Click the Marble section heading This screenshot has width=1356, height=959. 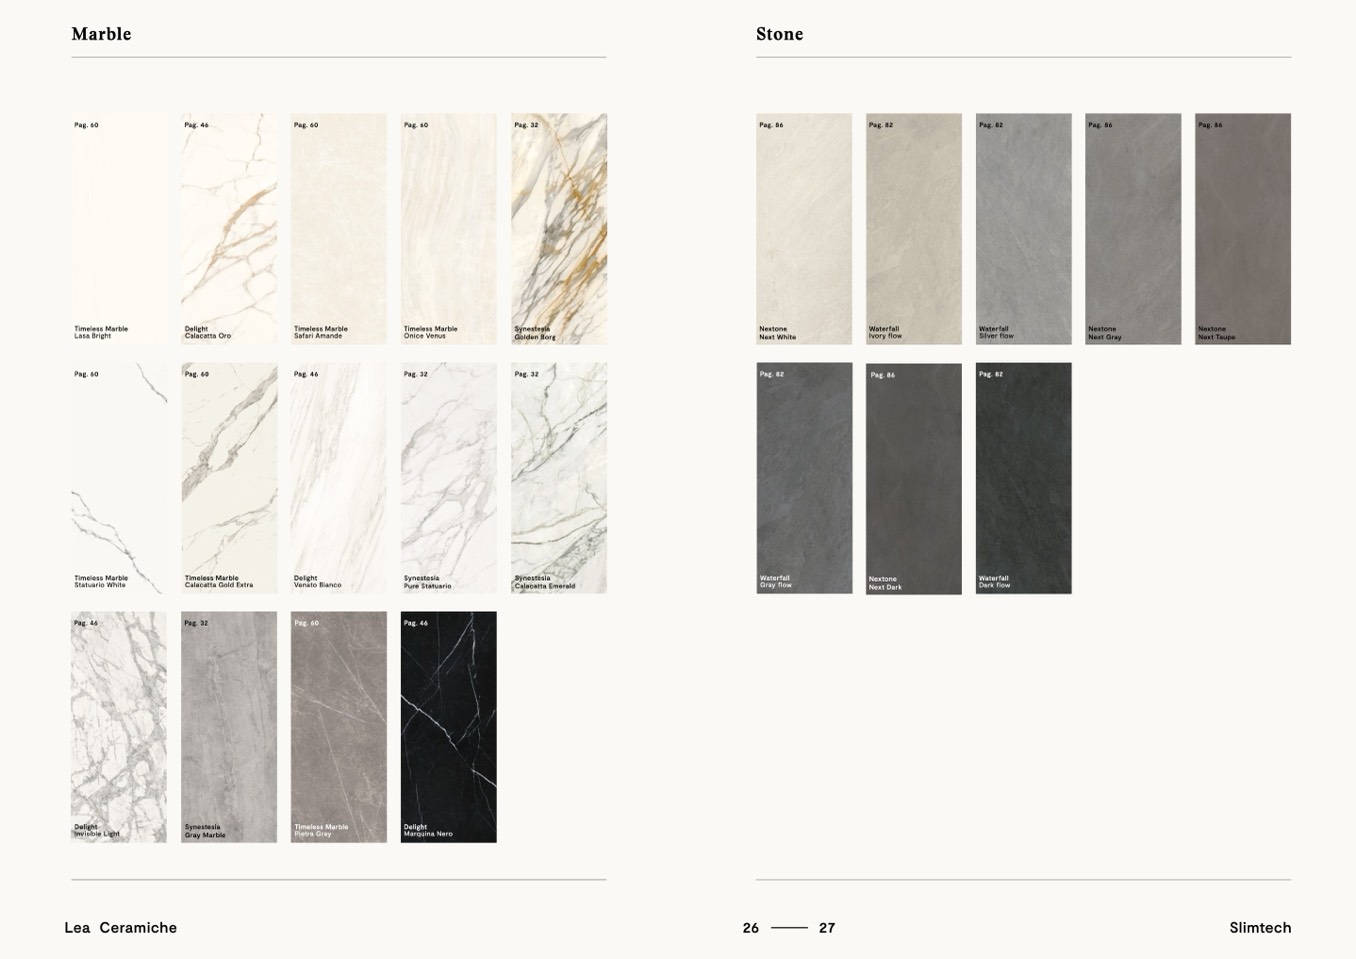tap(101, 34)
